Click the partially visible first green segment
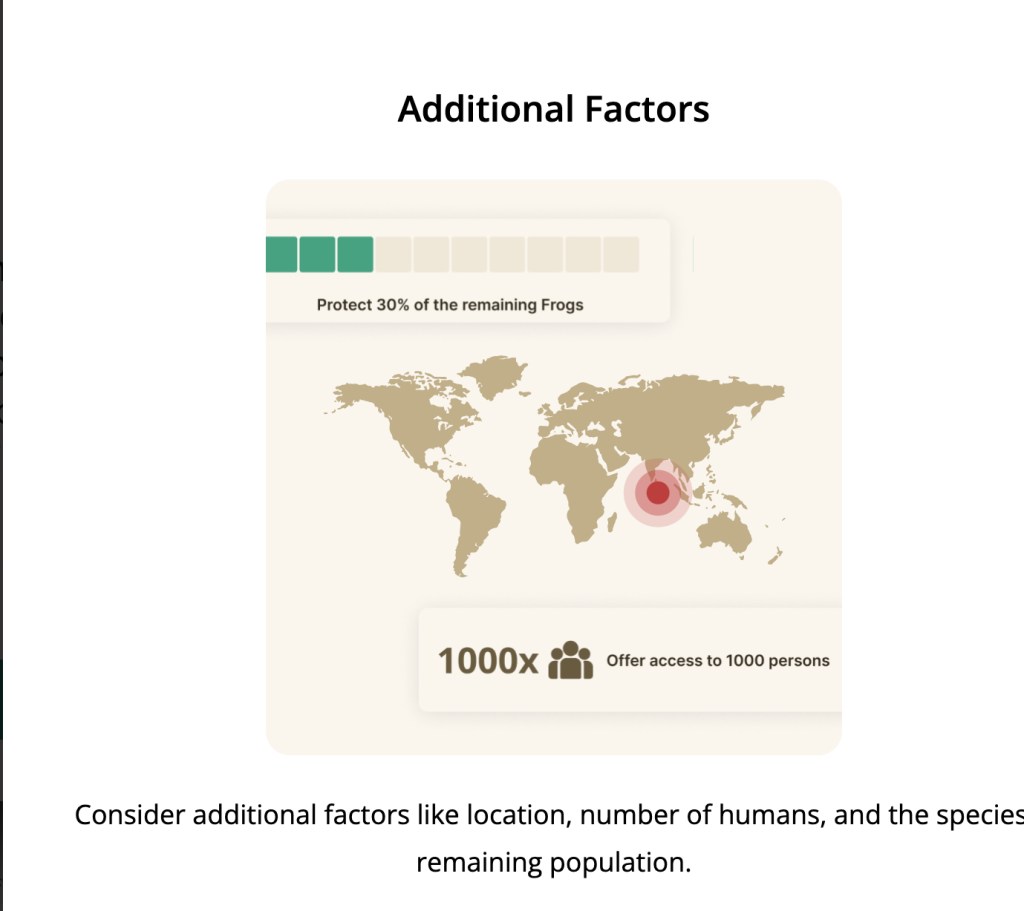 point(281,254)
